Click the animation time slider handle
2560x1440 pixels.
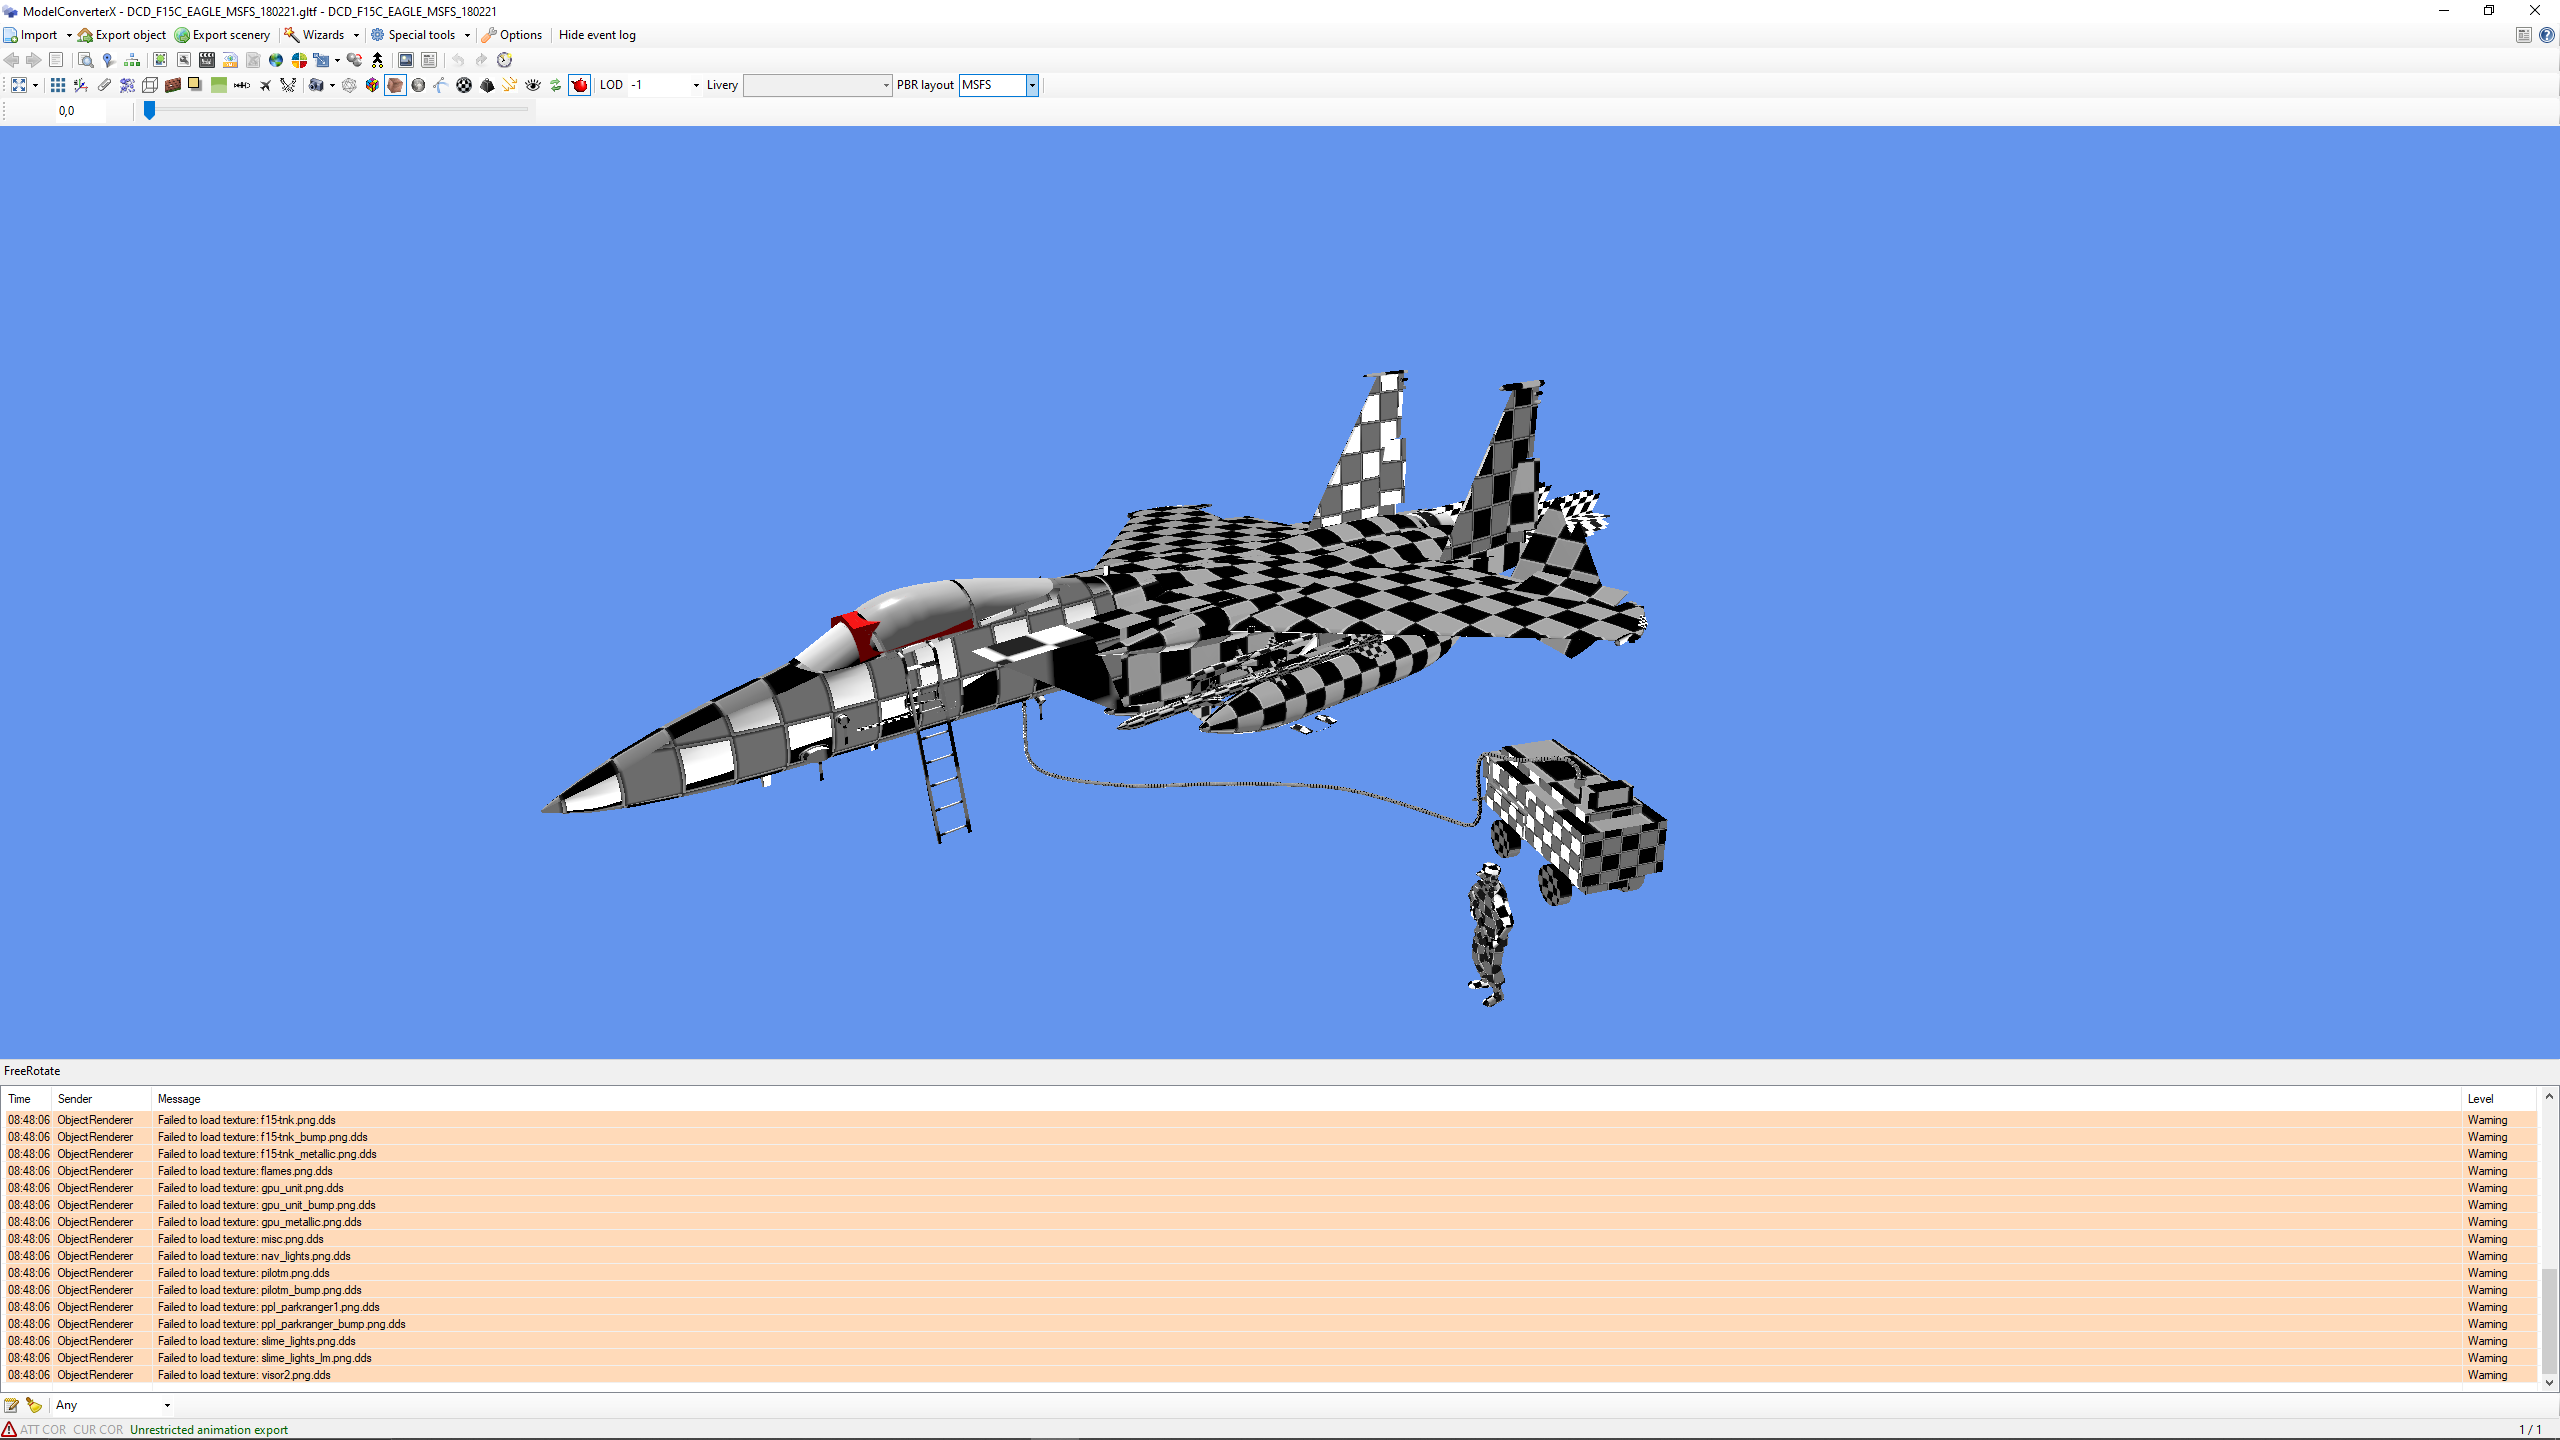point(149,111)
